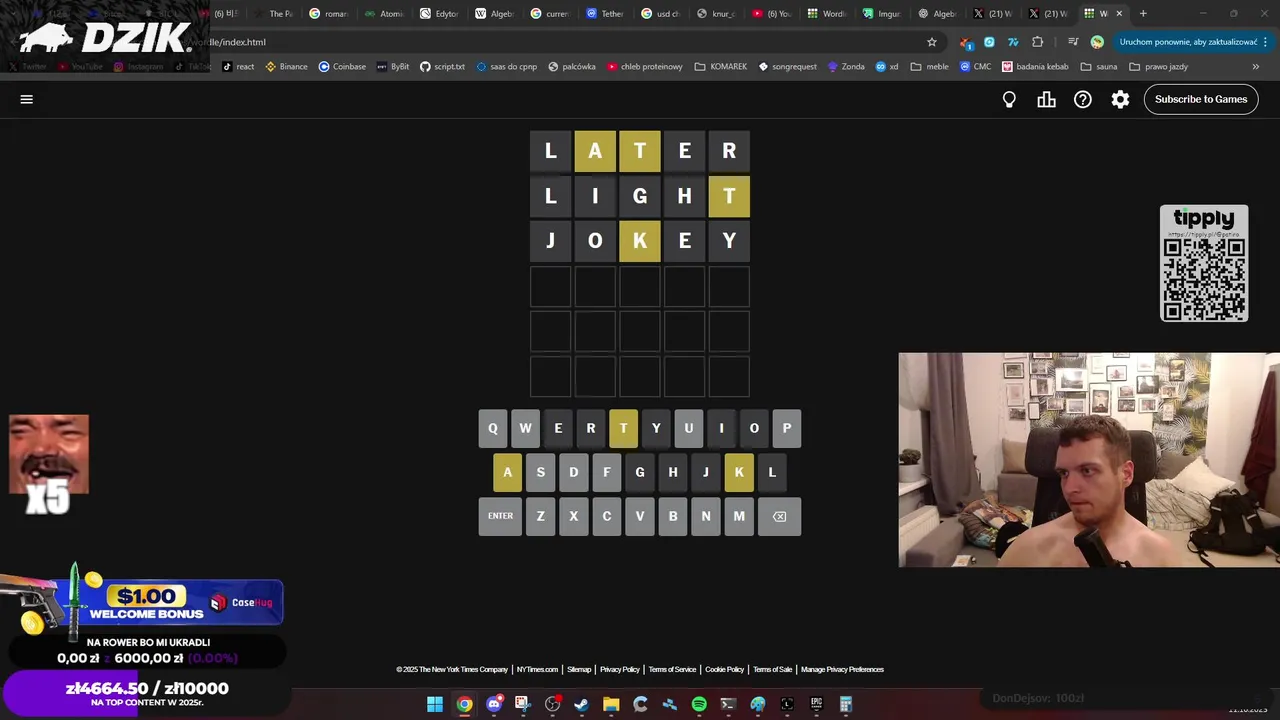The image size is (1280, 720).
Task: Tap the Q key on the Wordle keyboard
Action: pos(492,428)
